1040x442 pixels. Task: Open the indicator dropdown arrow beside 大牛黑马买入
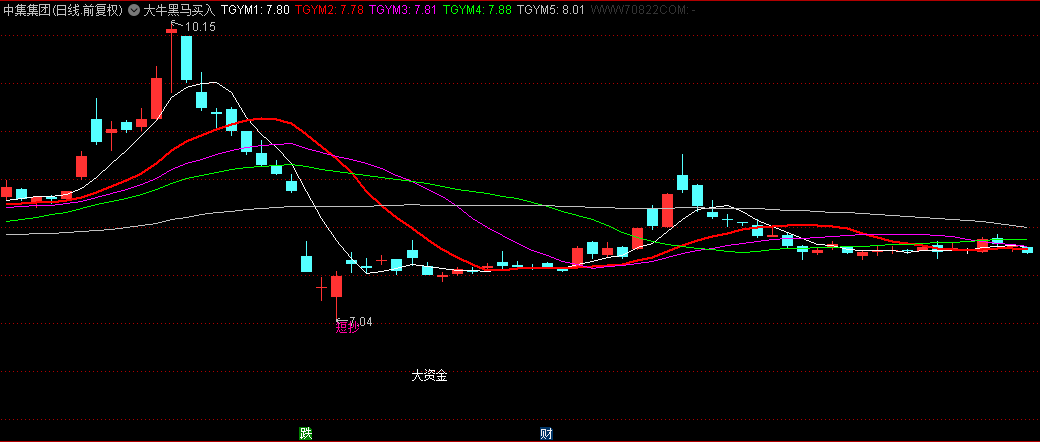(x=133, y=11)
